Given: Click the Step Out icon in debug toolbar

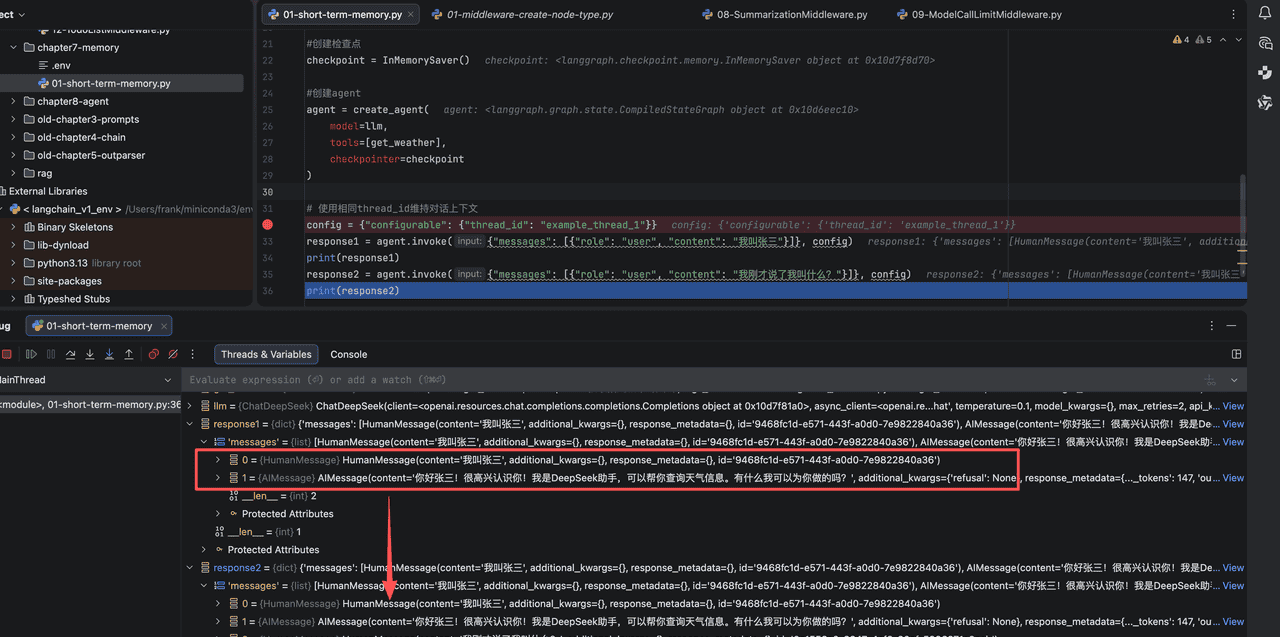Looking at the screenshot, I should 129,355.
